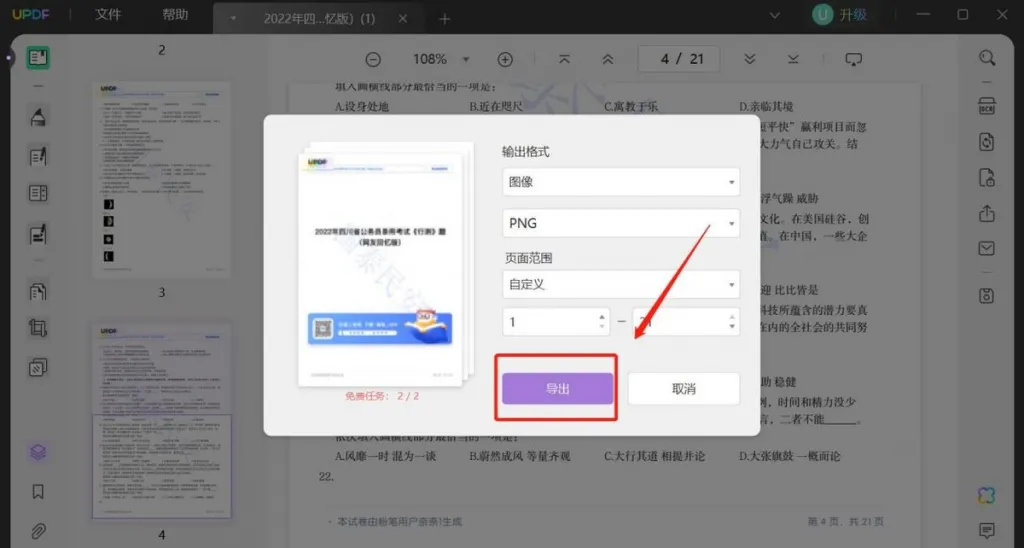Add a new tab with plus button
Screen dimensions: 1024x548
445,19
